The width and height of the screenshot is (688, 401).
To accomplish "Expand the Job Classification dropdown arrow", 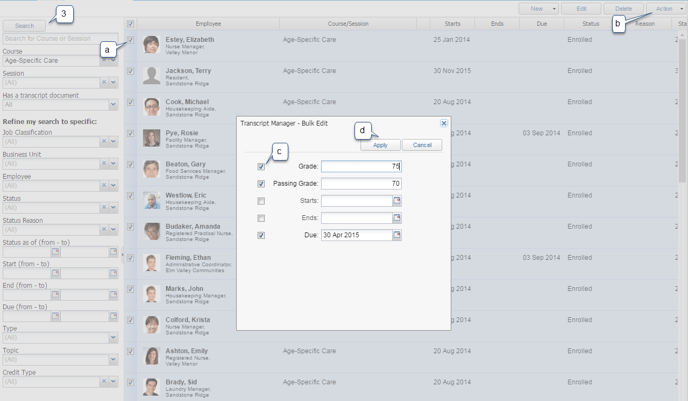I will pos(113,141).
